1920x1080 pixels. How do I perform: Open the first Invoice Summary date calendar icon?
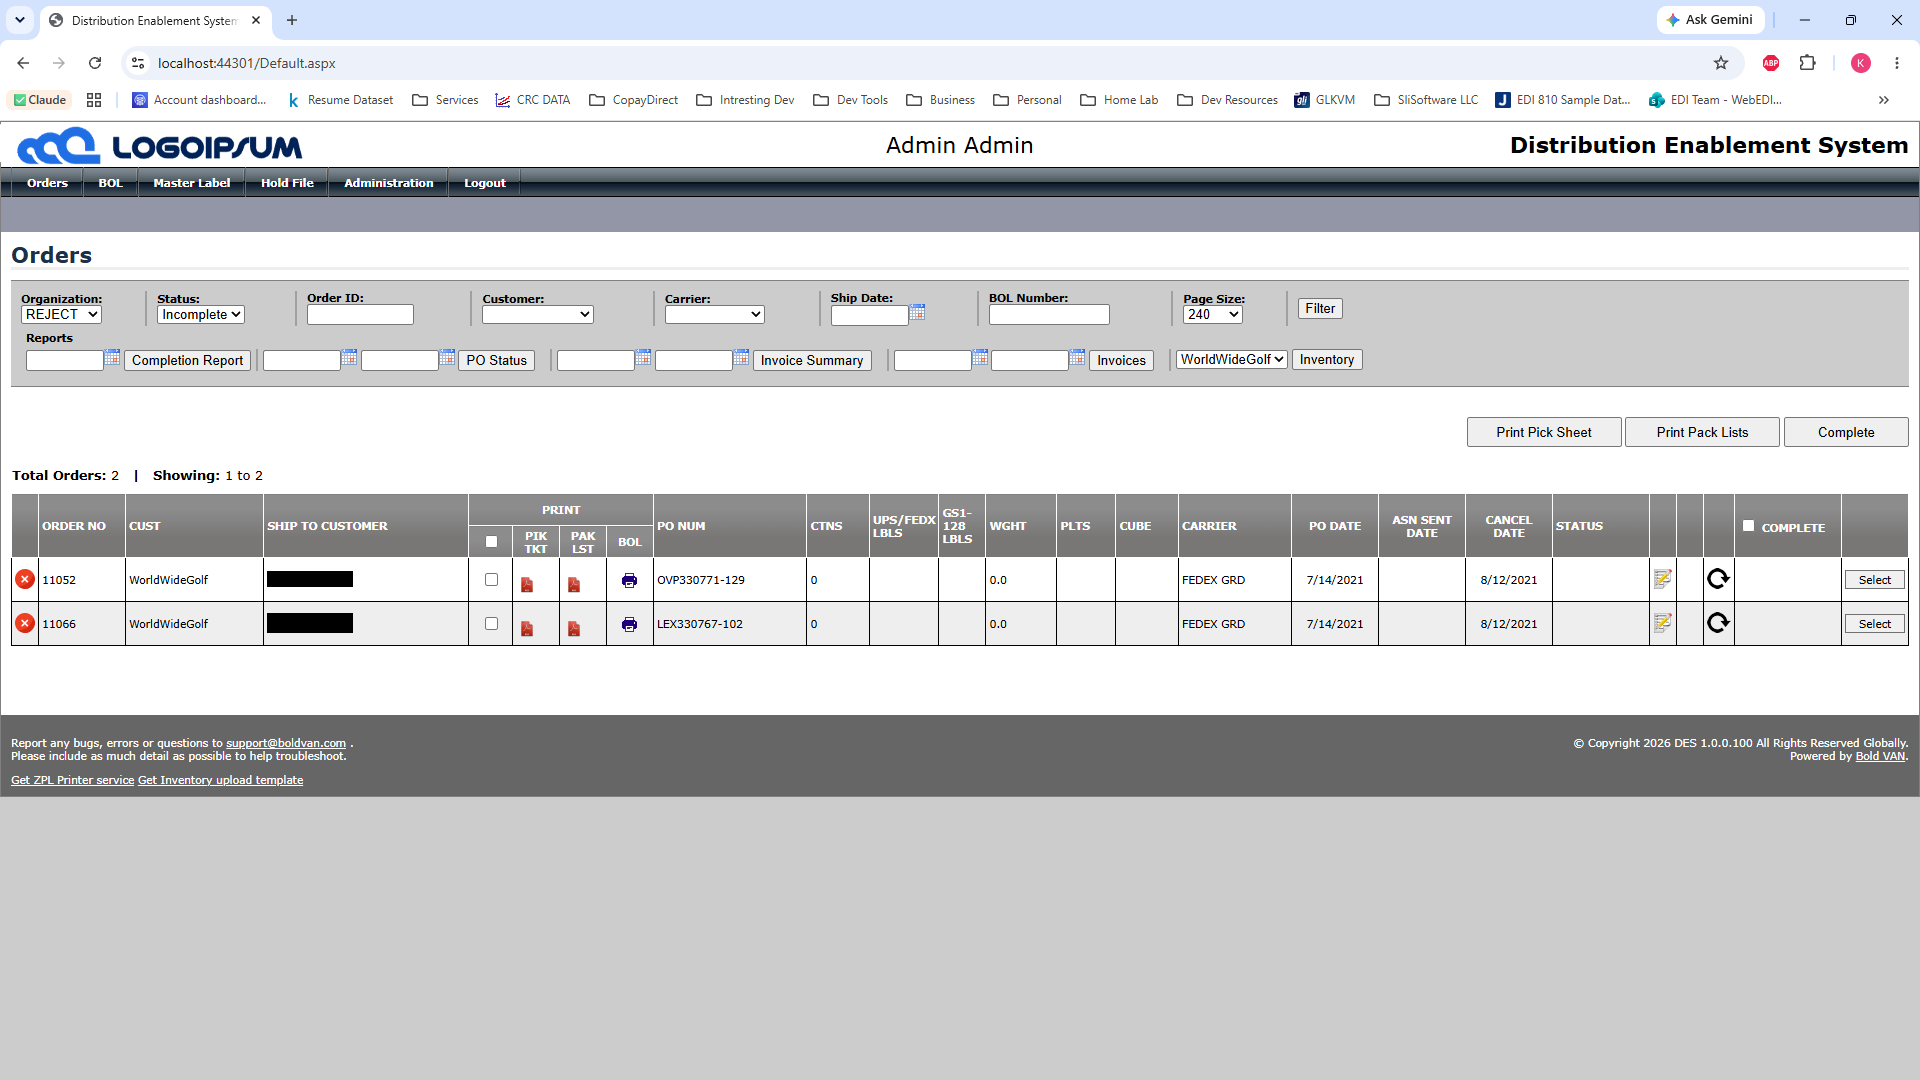pyautogui.click(x=643, y=357)
